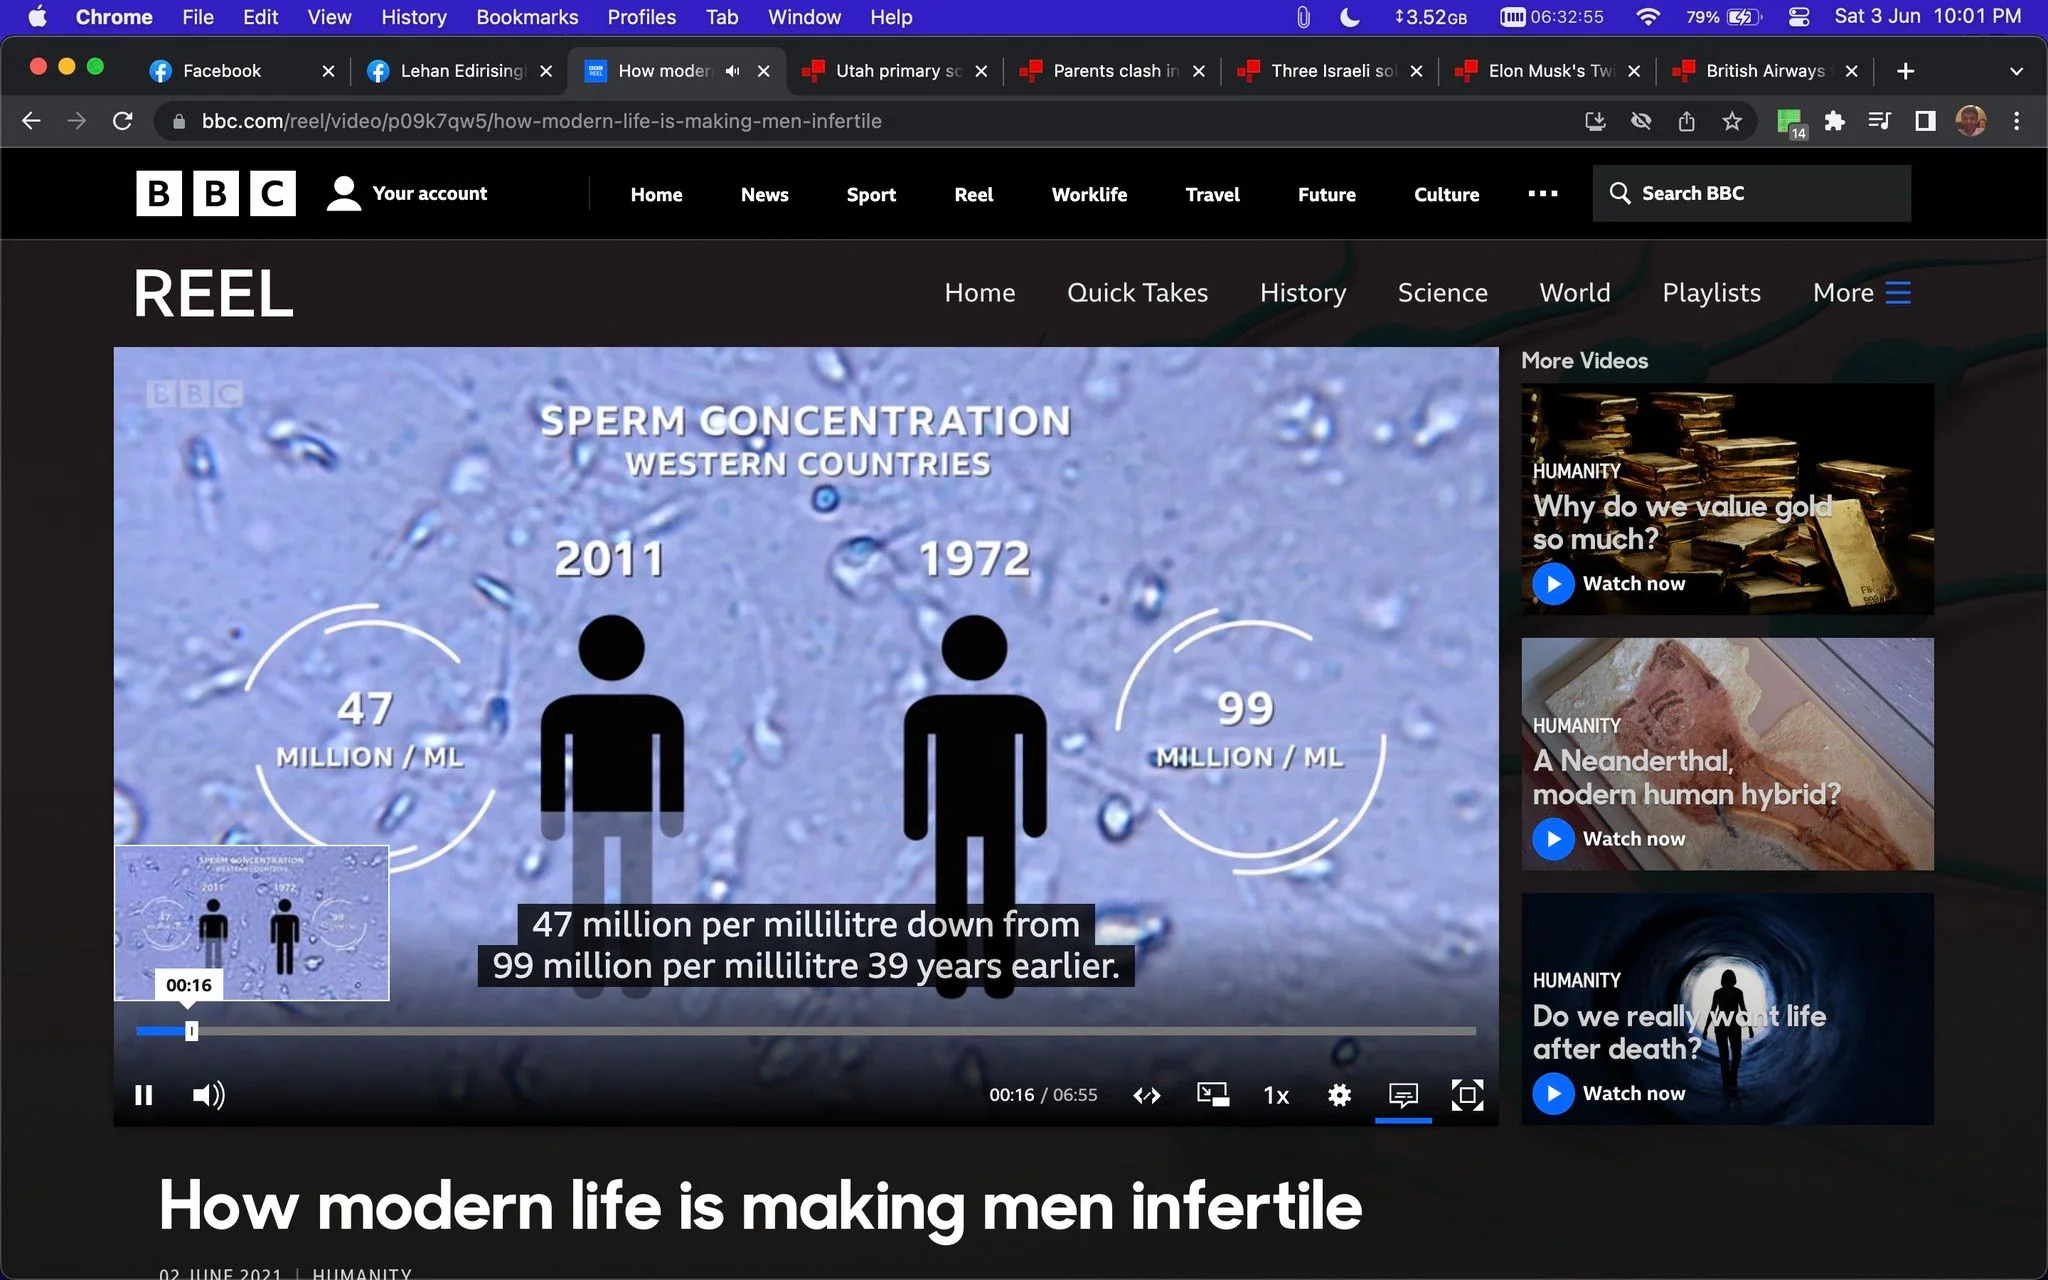Open video settings gear icon
This screenshot has height=1280, width=2048.
tap(1339, 1095)
